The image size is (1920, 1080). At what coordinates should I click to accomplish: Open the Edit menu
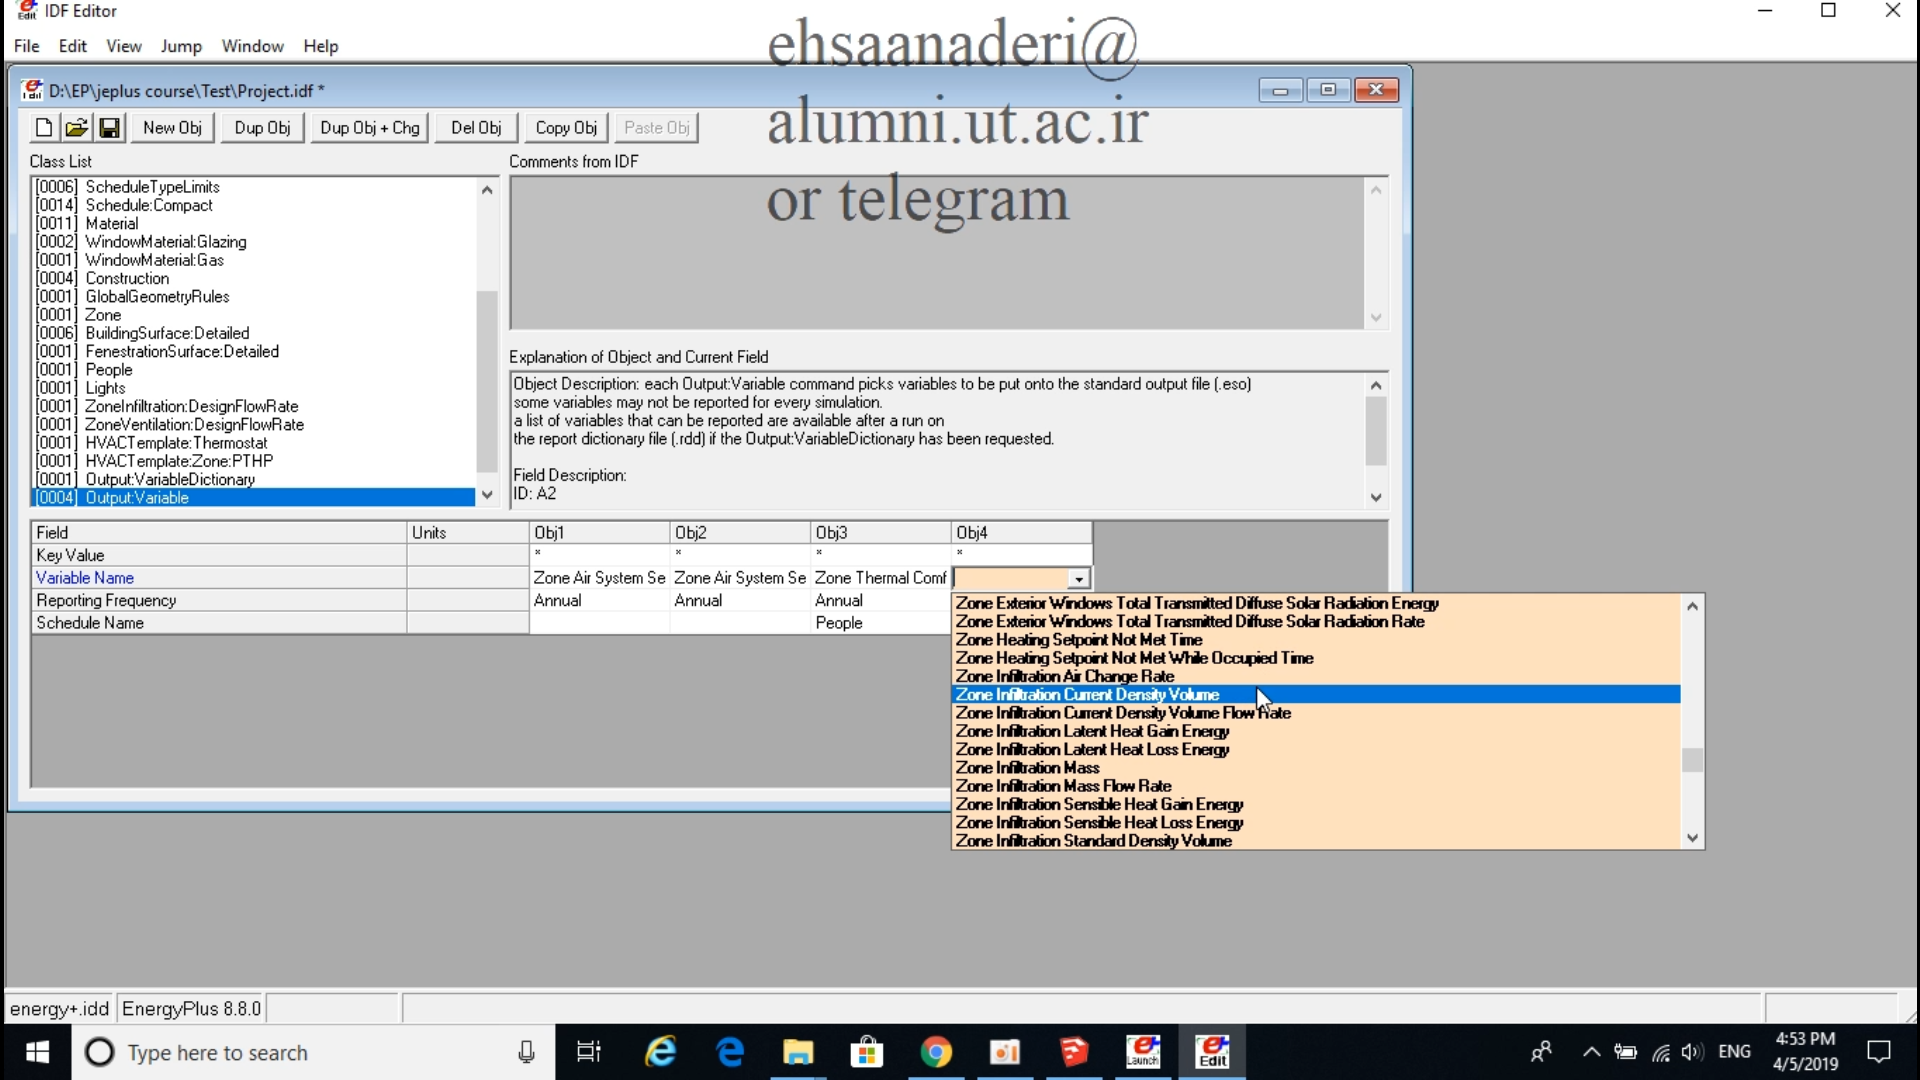72,46
